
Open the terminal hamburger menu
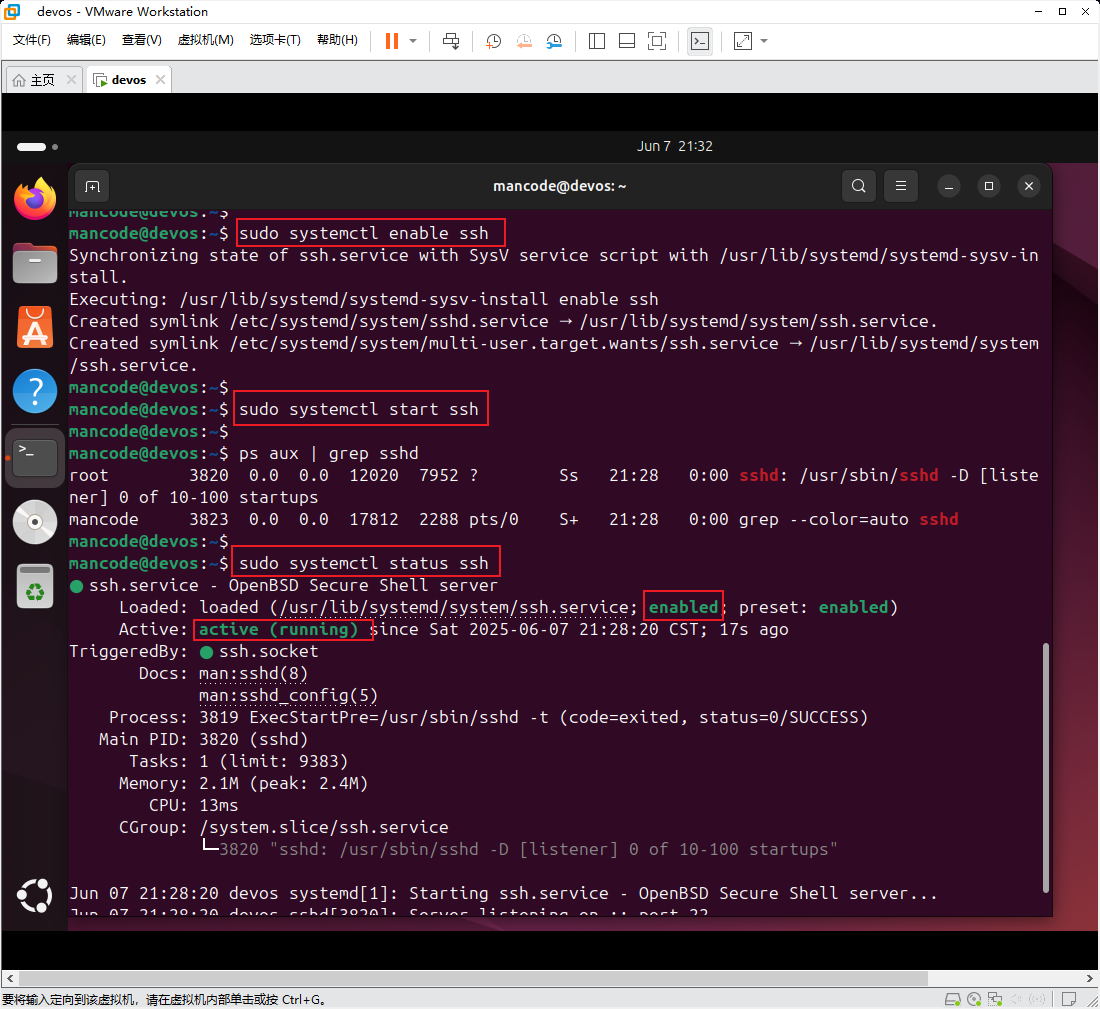point(901,186)
